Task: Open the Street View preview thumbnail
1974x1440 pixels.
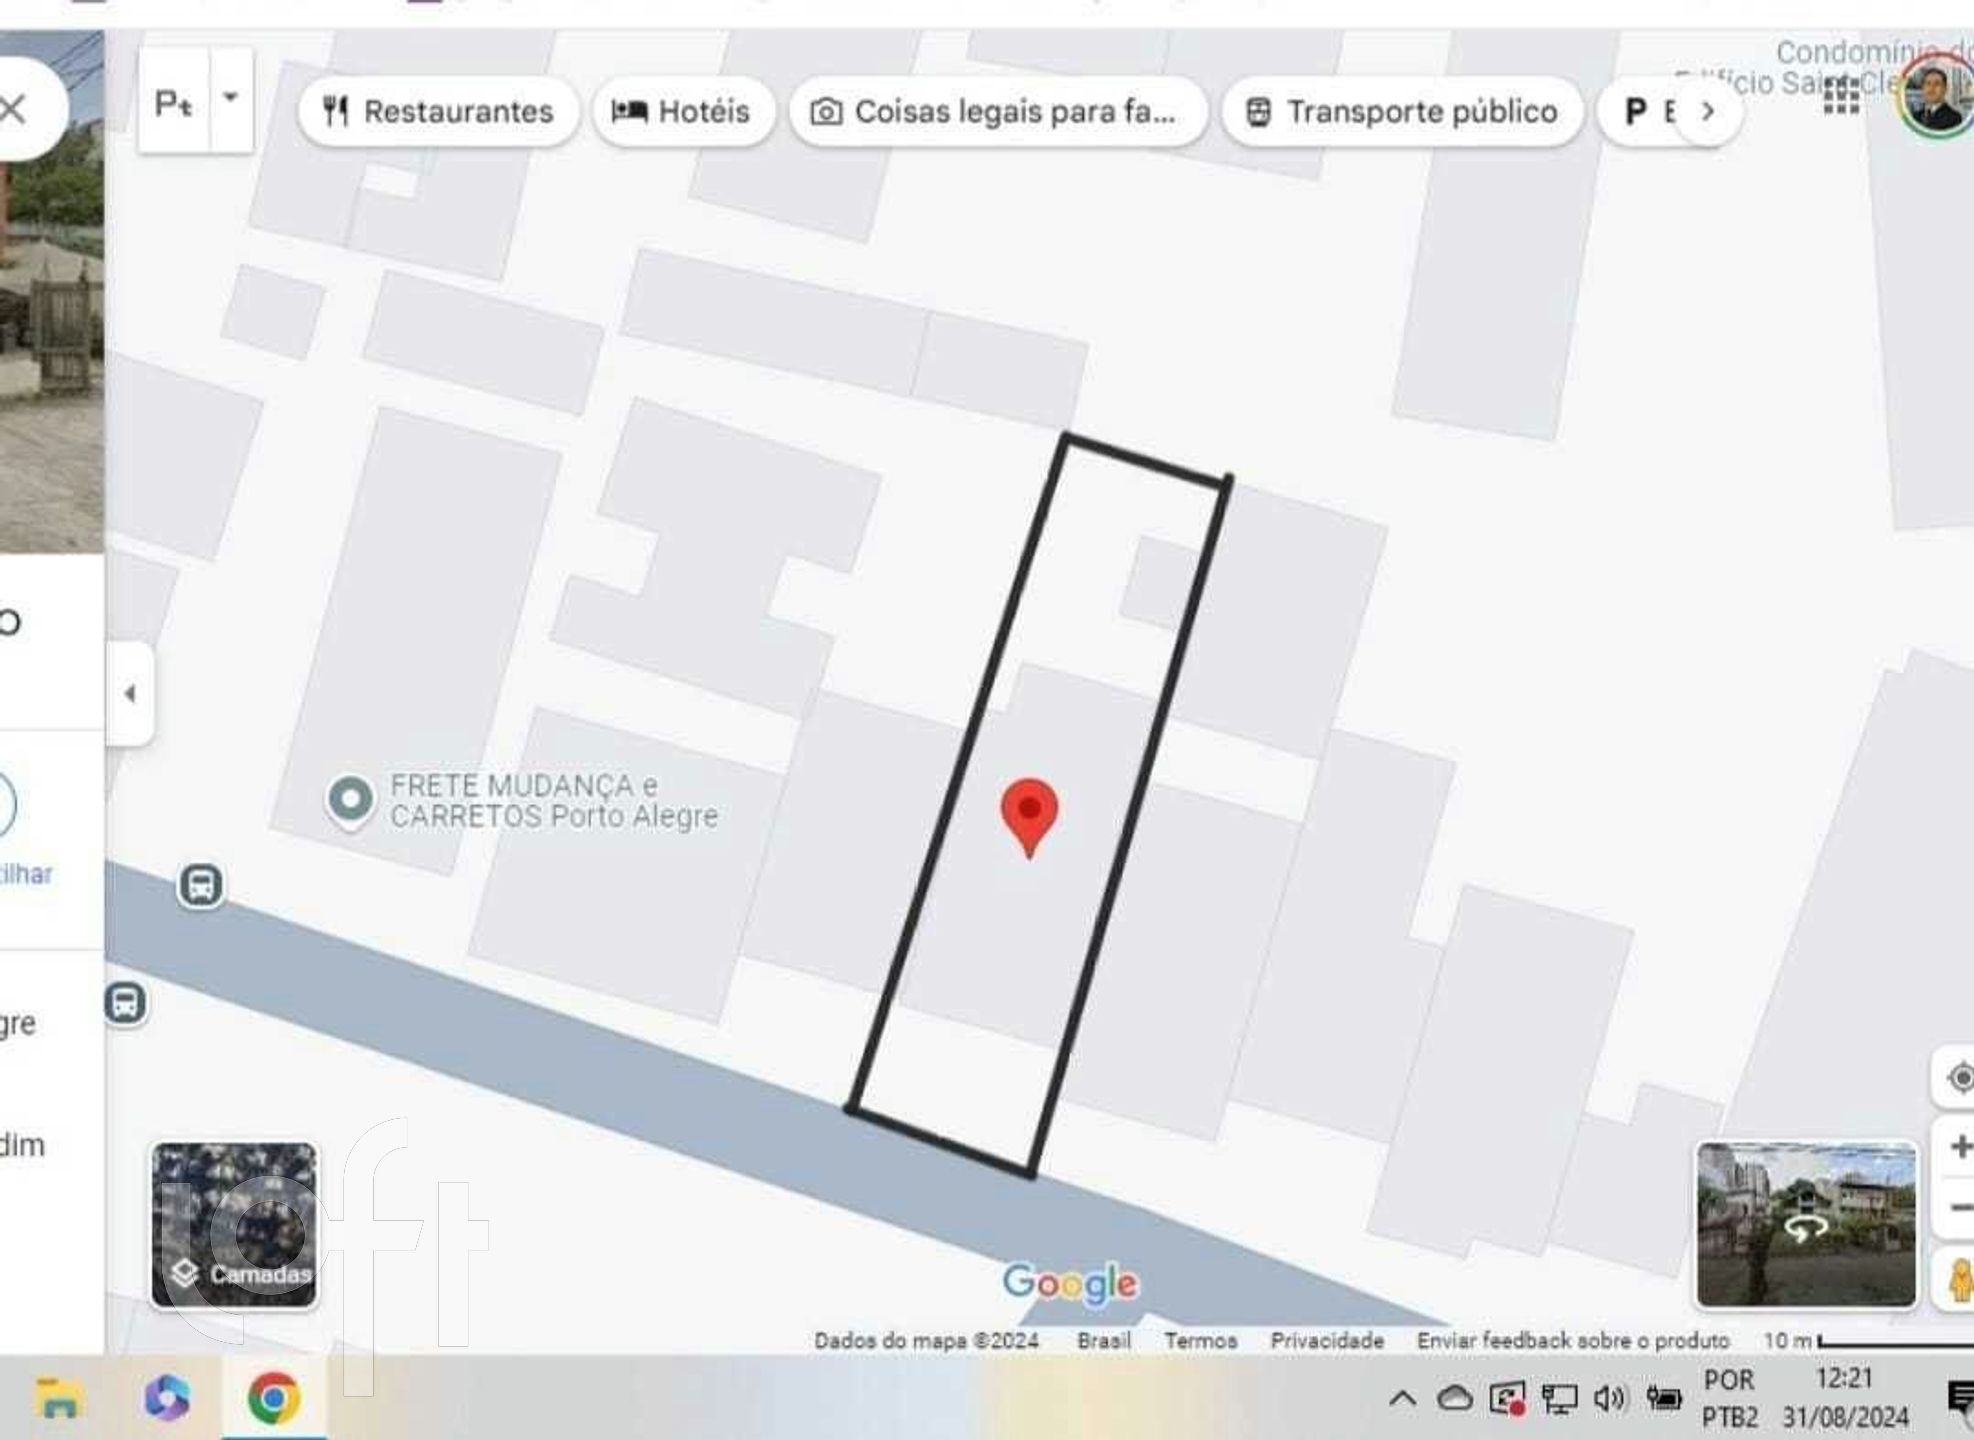Action: (1805, 1224)
